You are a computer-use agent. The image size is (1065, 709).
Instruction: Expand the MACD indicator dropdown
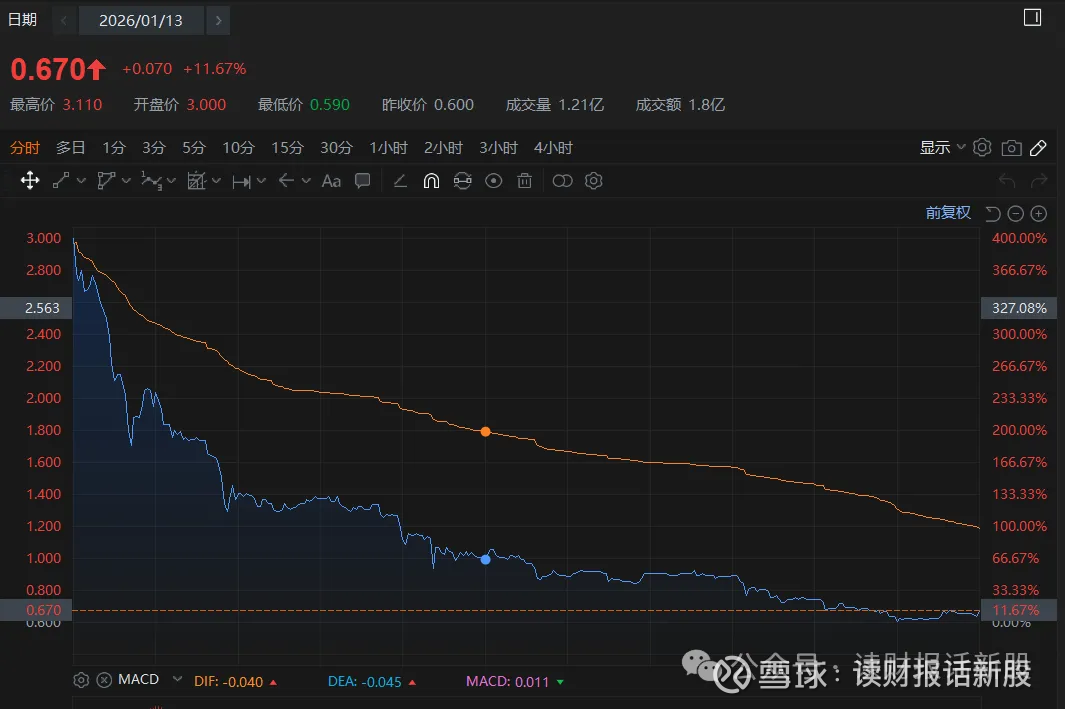tap(177, 678)
